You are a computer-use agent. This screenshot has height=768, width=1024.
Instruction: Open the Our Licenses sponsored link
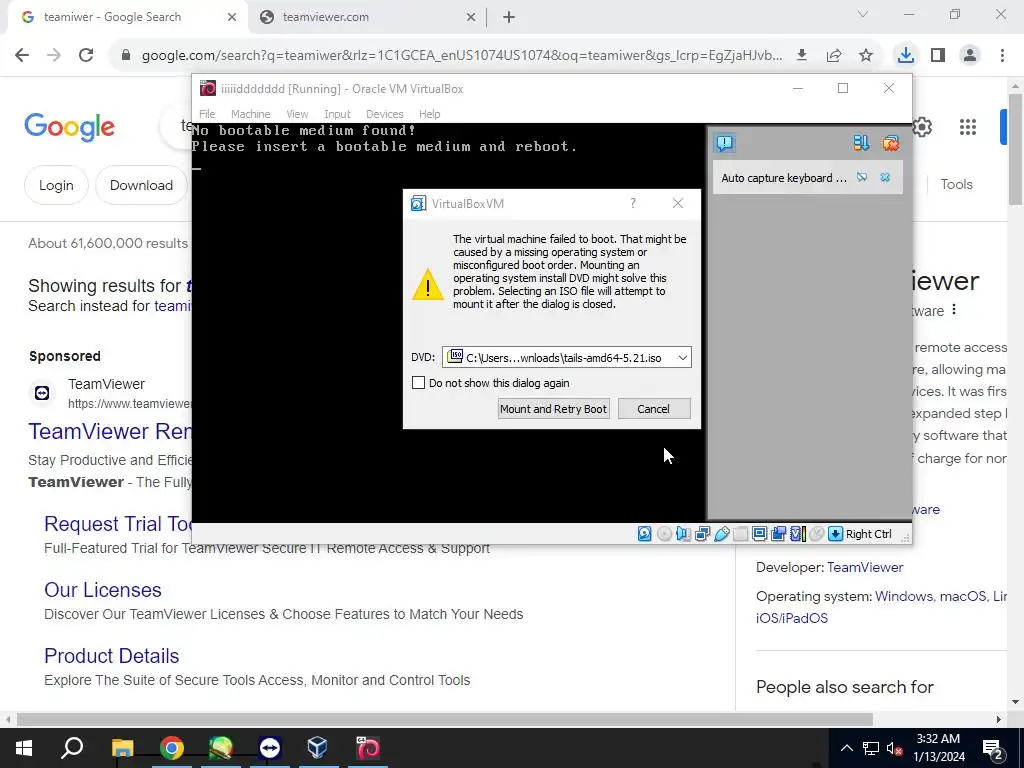pos(103,590)
